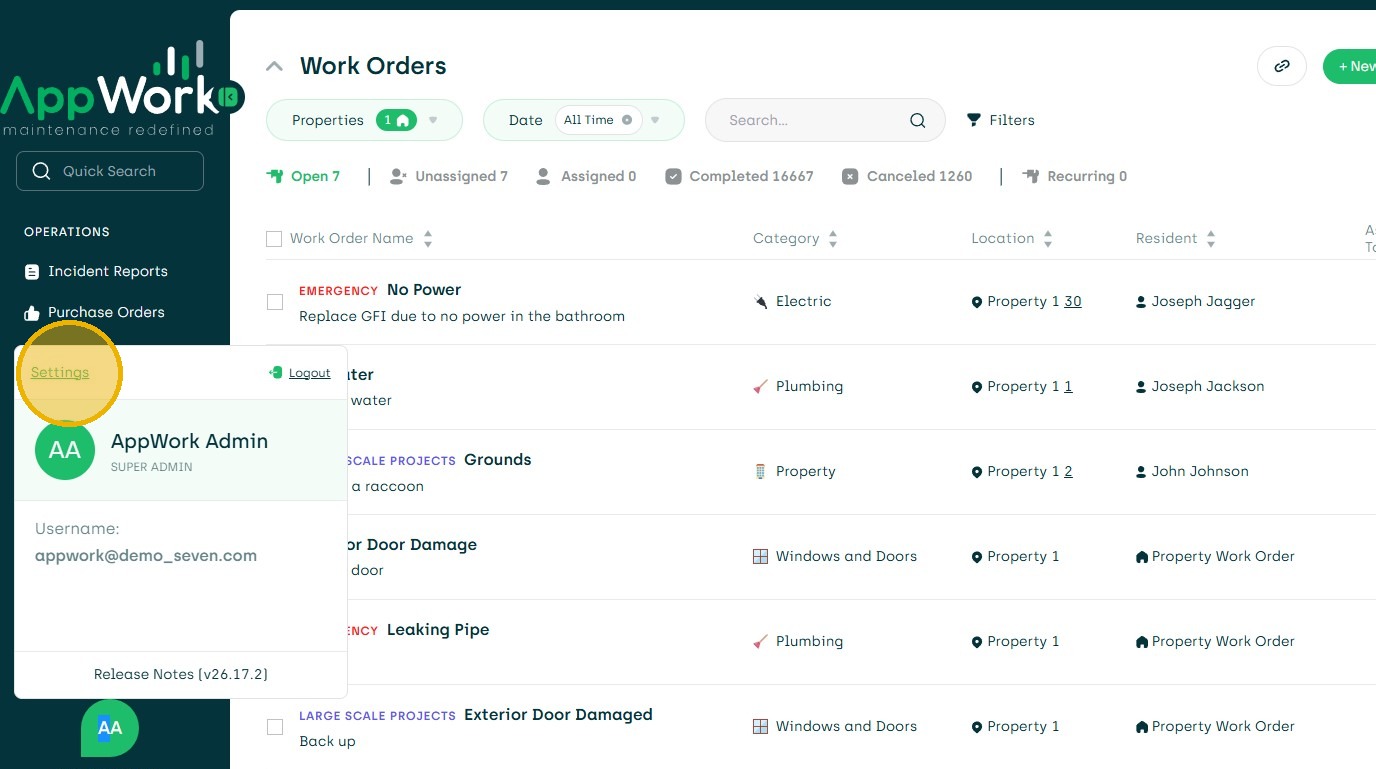Image resolution: width=1376 pixels, height=769 pixels.
Task: Open Incident Reports in the sidebar
Action: tap(108, 272)
